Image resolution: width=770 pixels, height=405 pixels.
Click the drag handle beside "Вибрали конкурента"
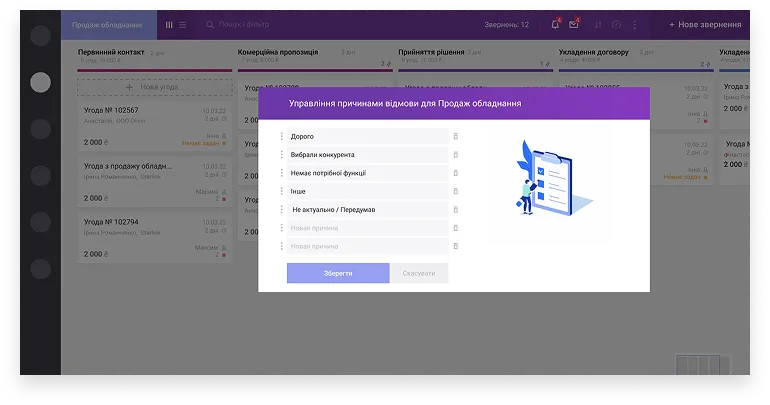click(281, 155)
